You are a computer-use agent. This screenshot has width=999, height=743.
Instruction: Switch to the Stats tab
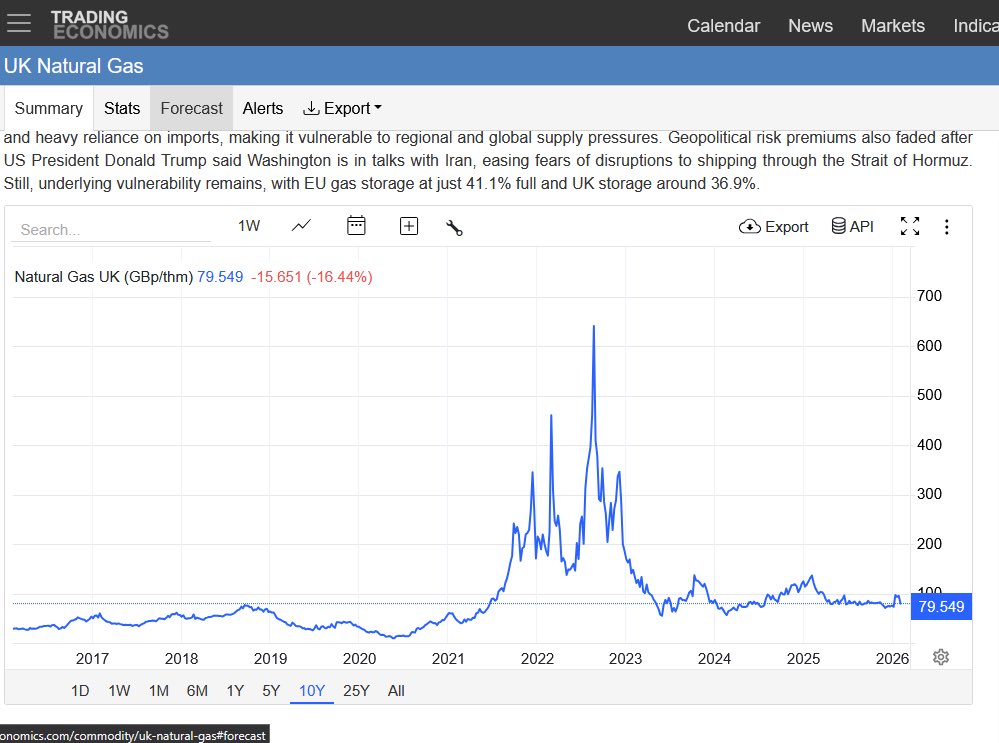click(x=122, y=108)
